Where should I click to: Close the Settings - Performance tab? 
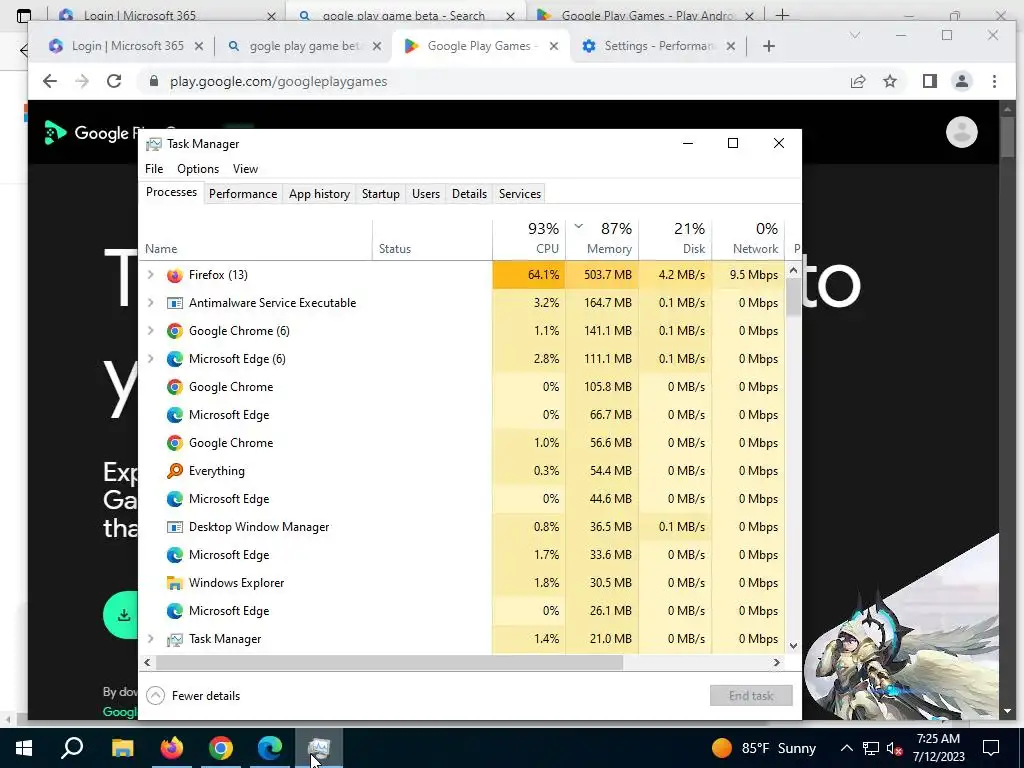pyautogui.click(x=731, y=46)
